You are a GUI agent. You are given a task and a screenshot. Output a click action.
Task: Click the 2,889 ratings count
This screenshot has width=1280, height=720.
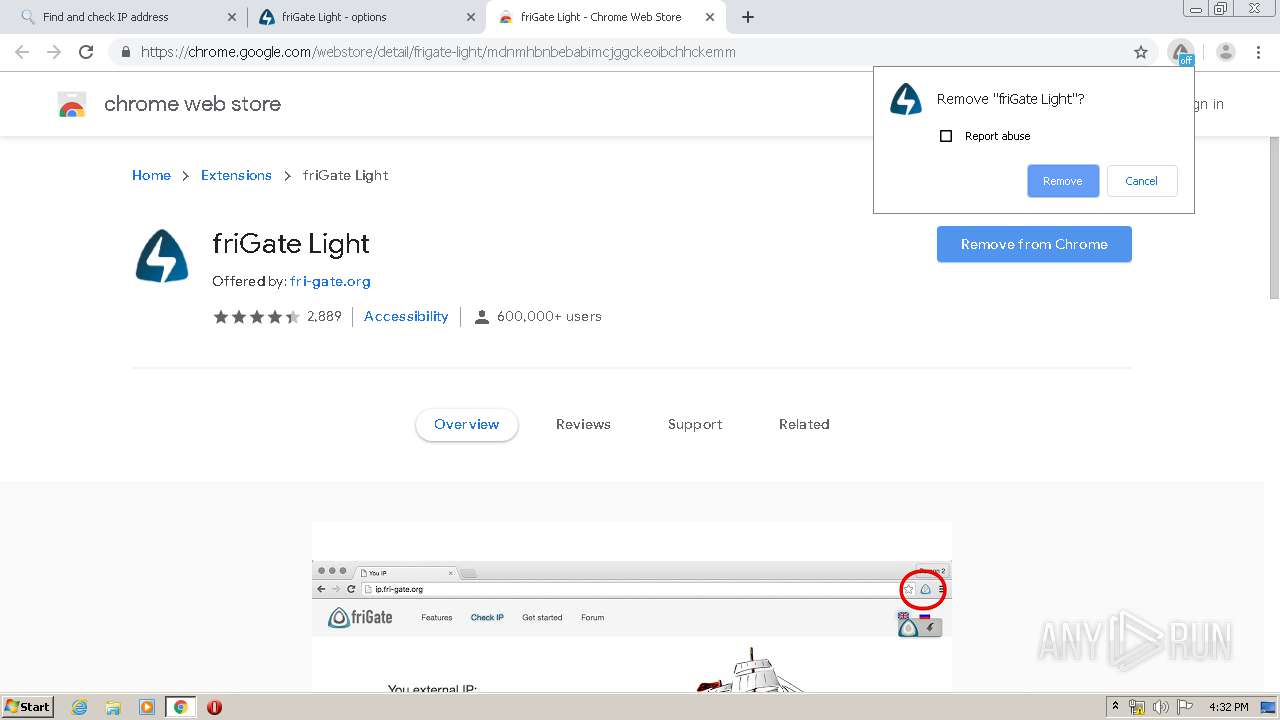324,317
